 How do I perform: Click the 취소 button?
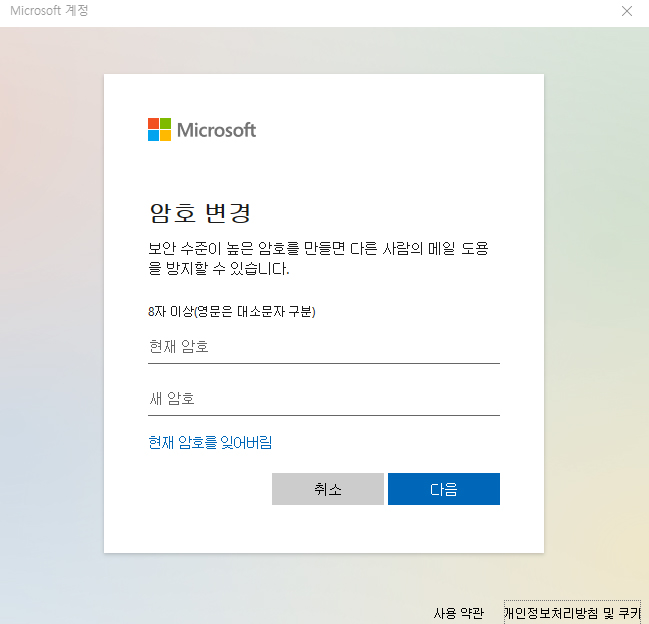tap(328, 489)
